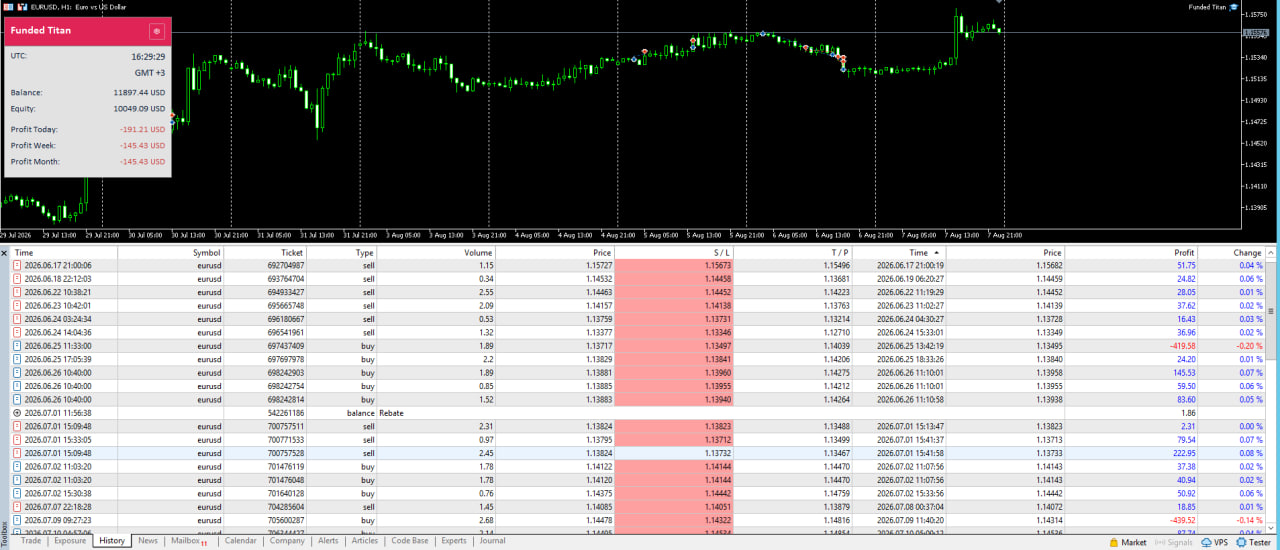Select ticket 697437409 losing buy row

click(x=639, y=345)
